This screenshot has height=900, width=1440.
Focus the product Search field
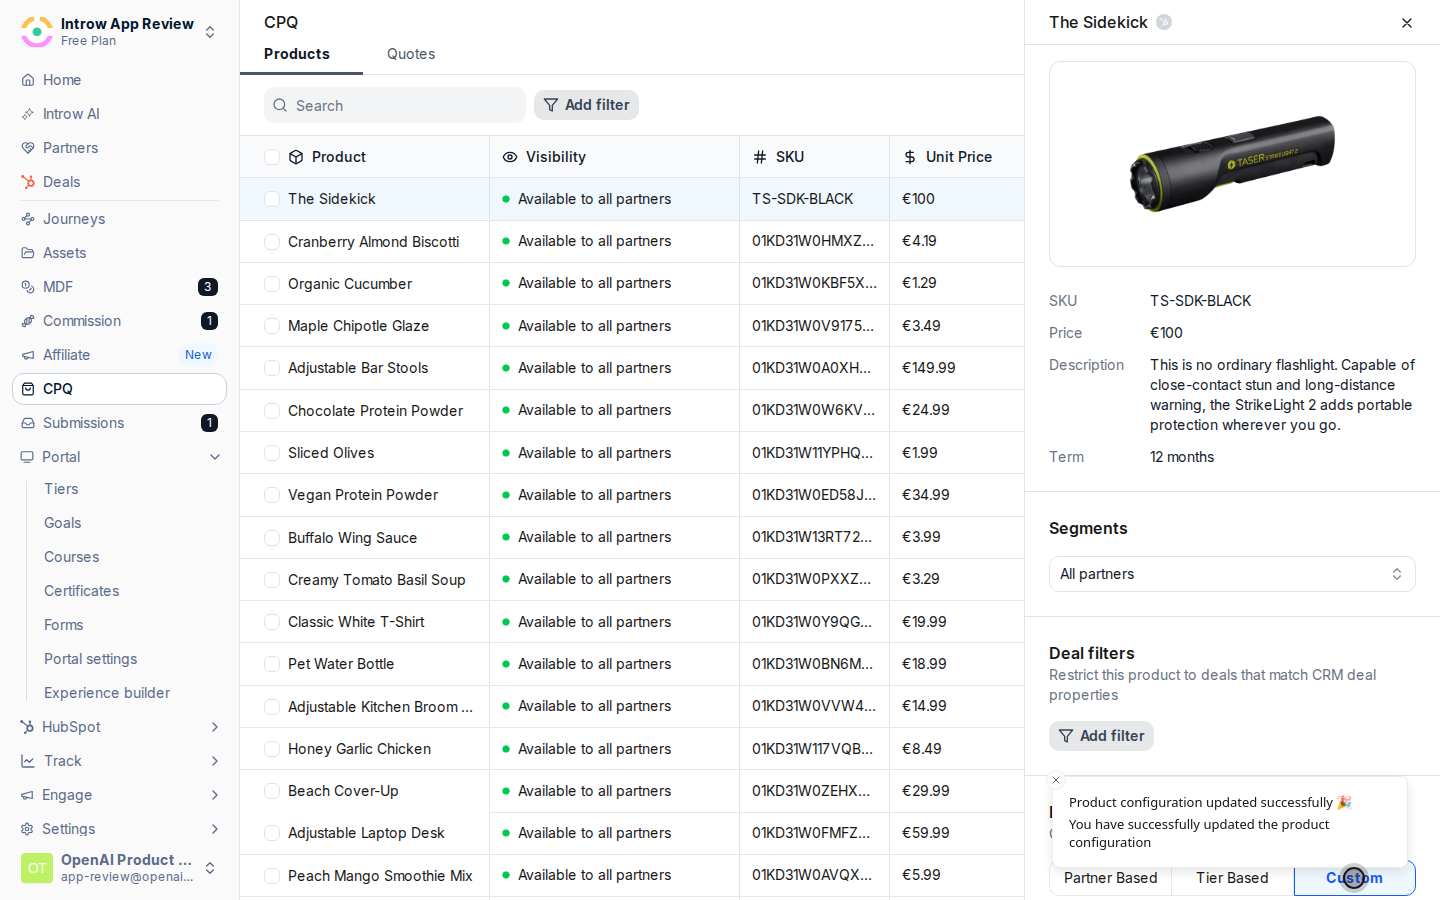pyautogui.click(x=395, y=105)
